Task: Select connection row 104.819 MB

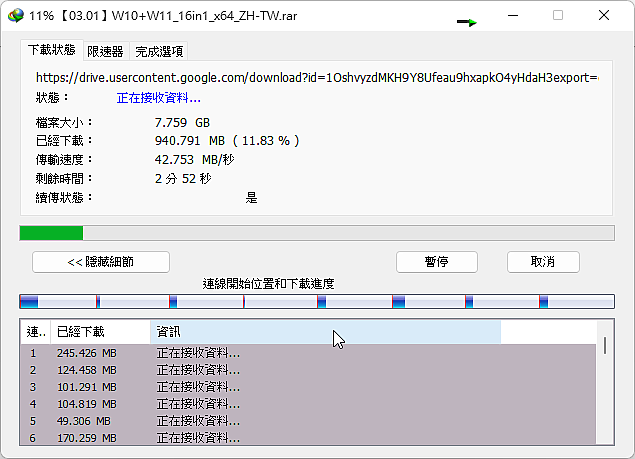Action: 308,404
